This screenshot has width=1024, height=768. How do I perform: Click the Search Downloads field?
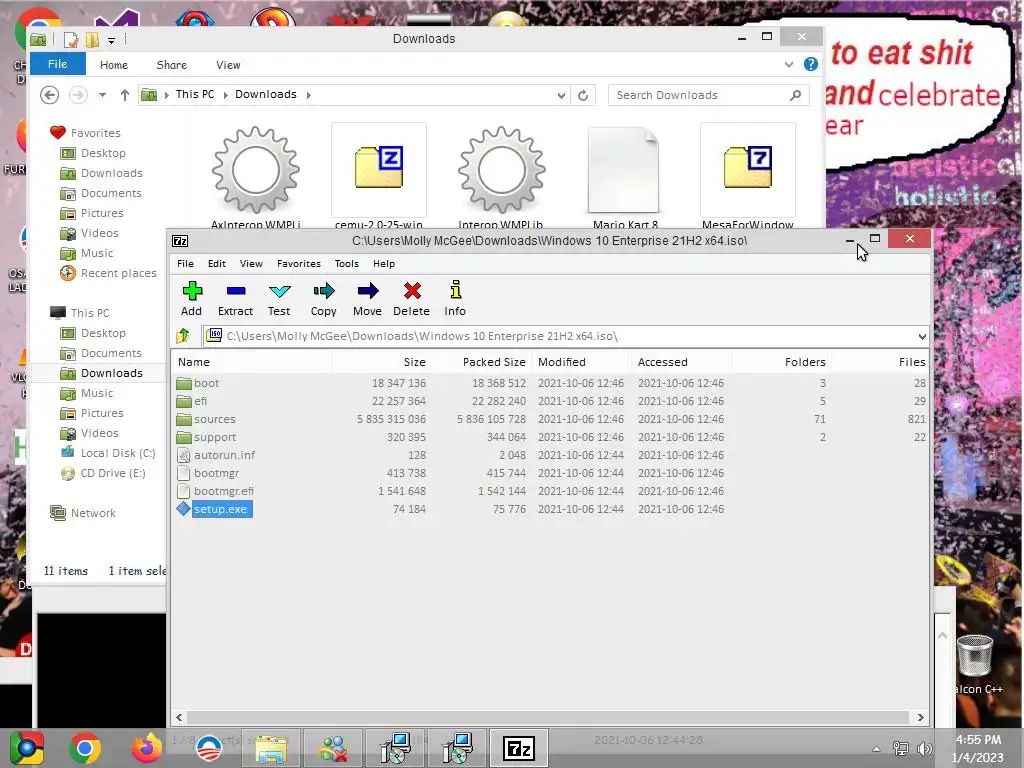tap(709, 95)
